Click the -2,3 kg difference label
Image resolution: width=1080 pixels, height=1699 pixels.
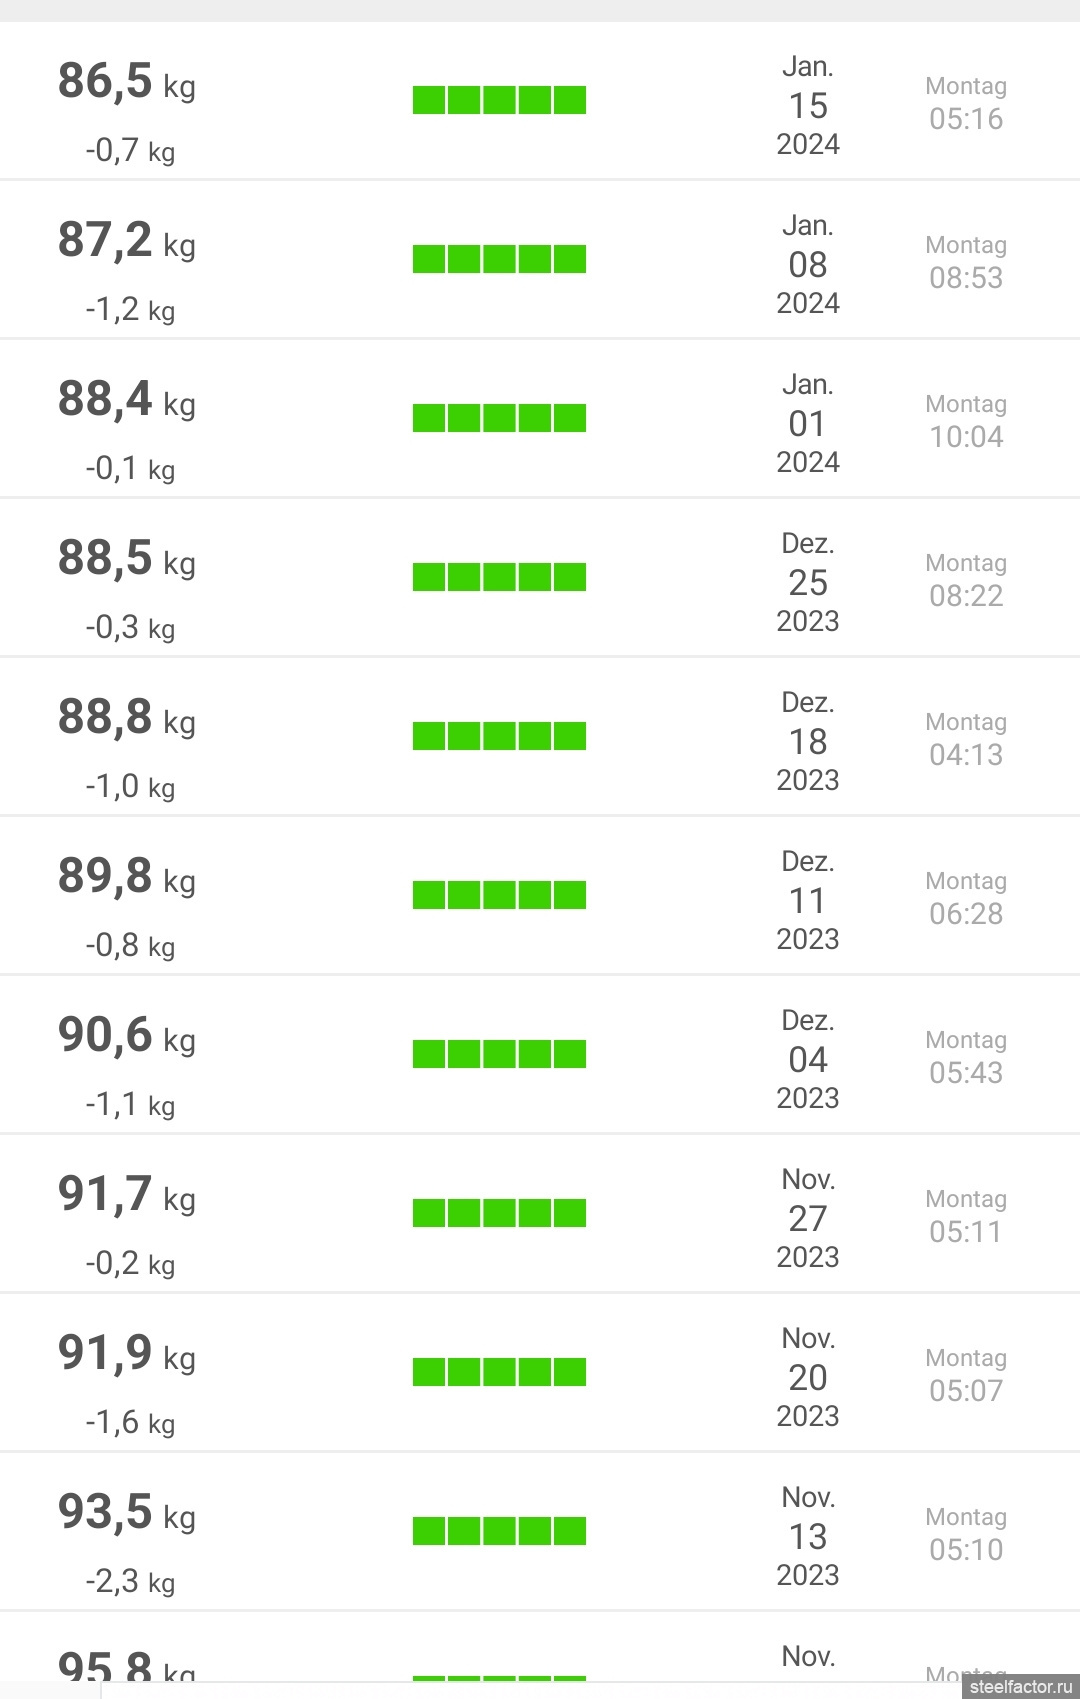(130, 1581)
